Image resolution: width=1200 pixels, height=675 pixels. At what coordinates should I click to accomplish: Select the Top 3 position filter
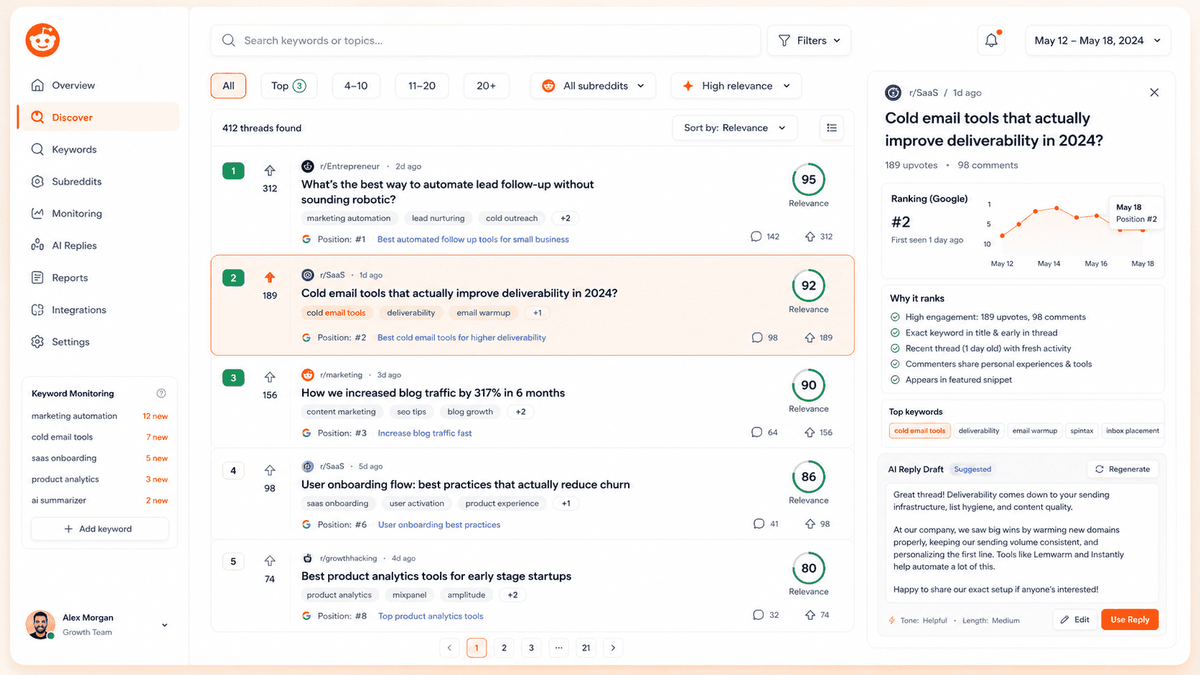coord(289,86)
